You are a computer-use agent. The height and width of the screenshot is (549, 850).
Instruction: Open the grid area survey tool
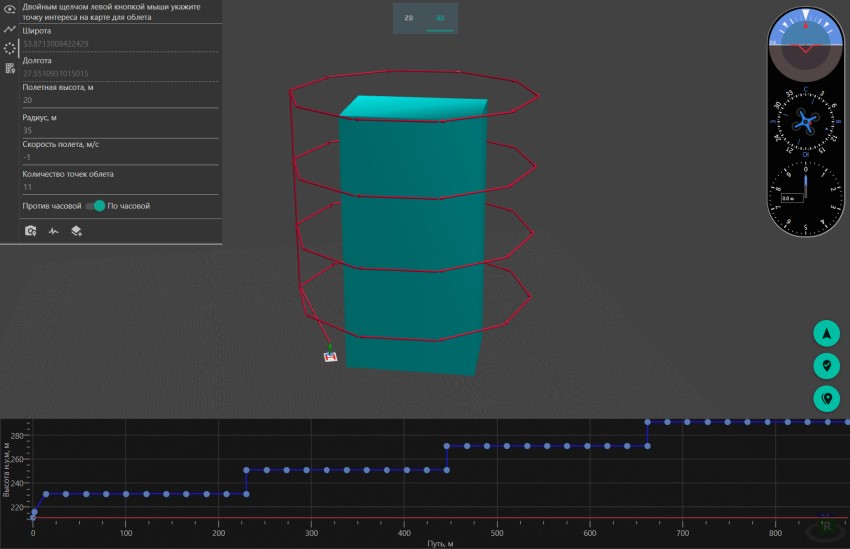(x=9, y=68)
